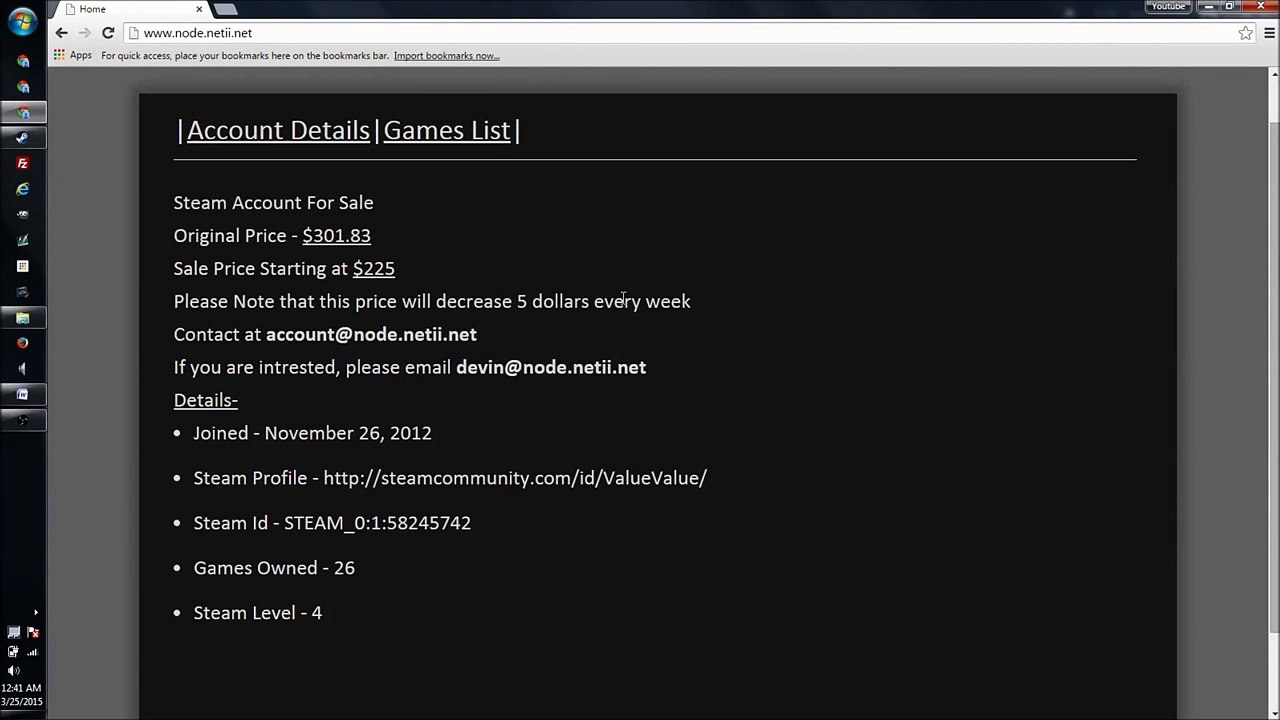
Task: Click the account@node.netii.net email address
Action: (371, 335)
